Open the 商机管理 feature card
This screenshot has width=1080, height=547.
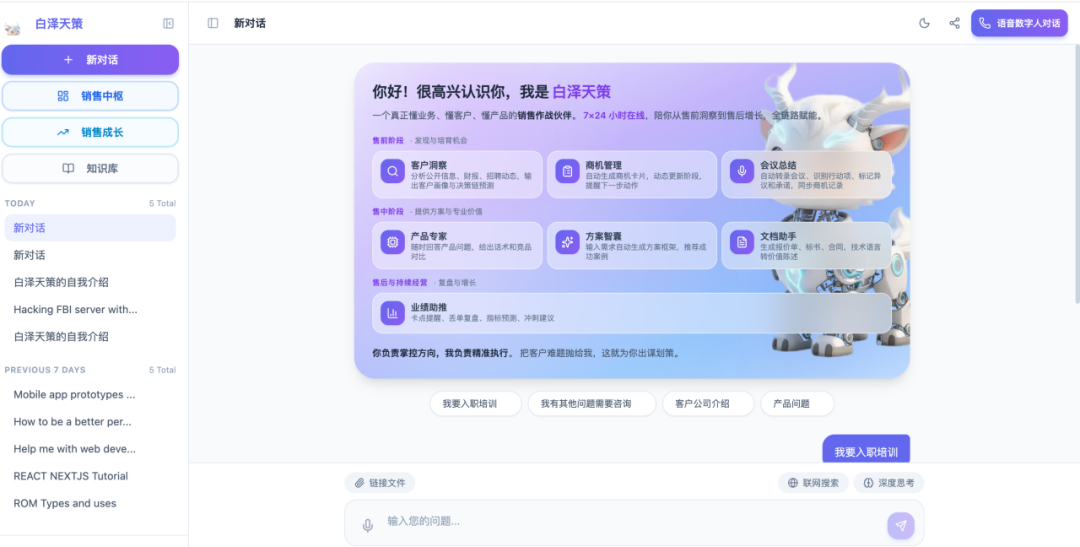(632, 175)
